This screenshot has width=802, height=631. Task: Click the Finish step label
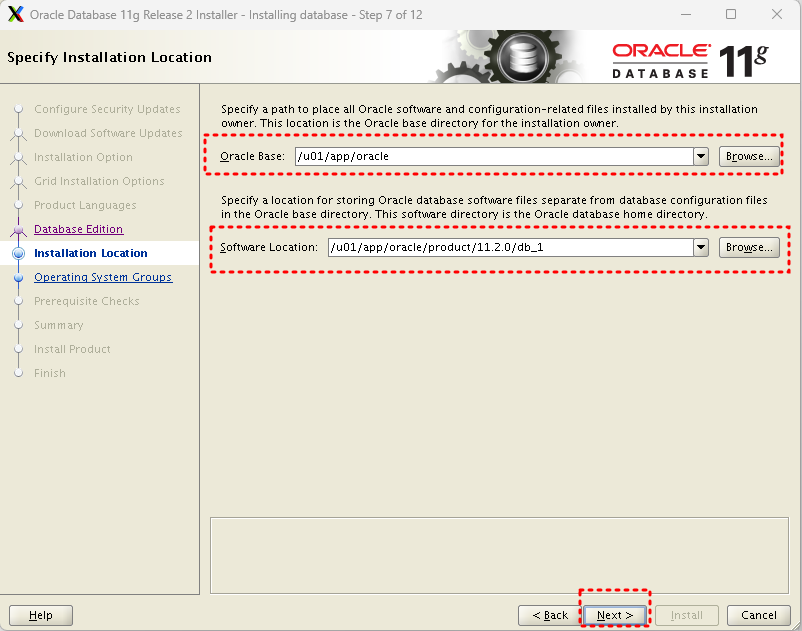pos(50,373)
